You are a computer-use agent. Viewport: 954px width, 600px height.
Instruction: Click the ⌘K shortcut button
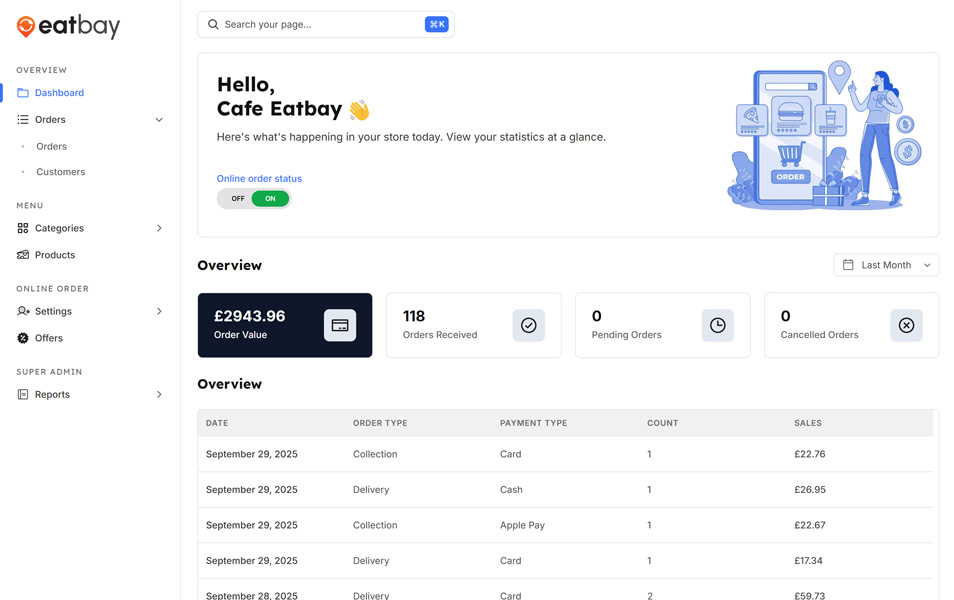click(436, 24)
